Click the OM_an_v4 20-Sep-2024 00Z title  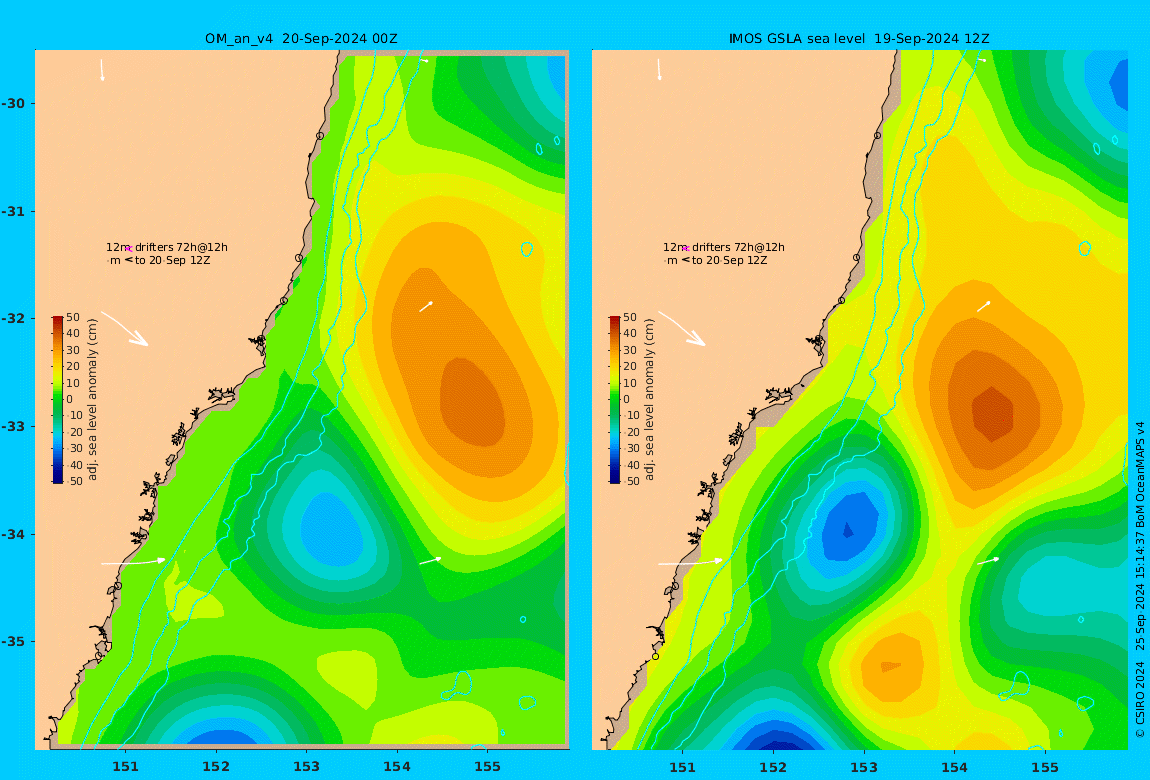(x=301, y=39)
